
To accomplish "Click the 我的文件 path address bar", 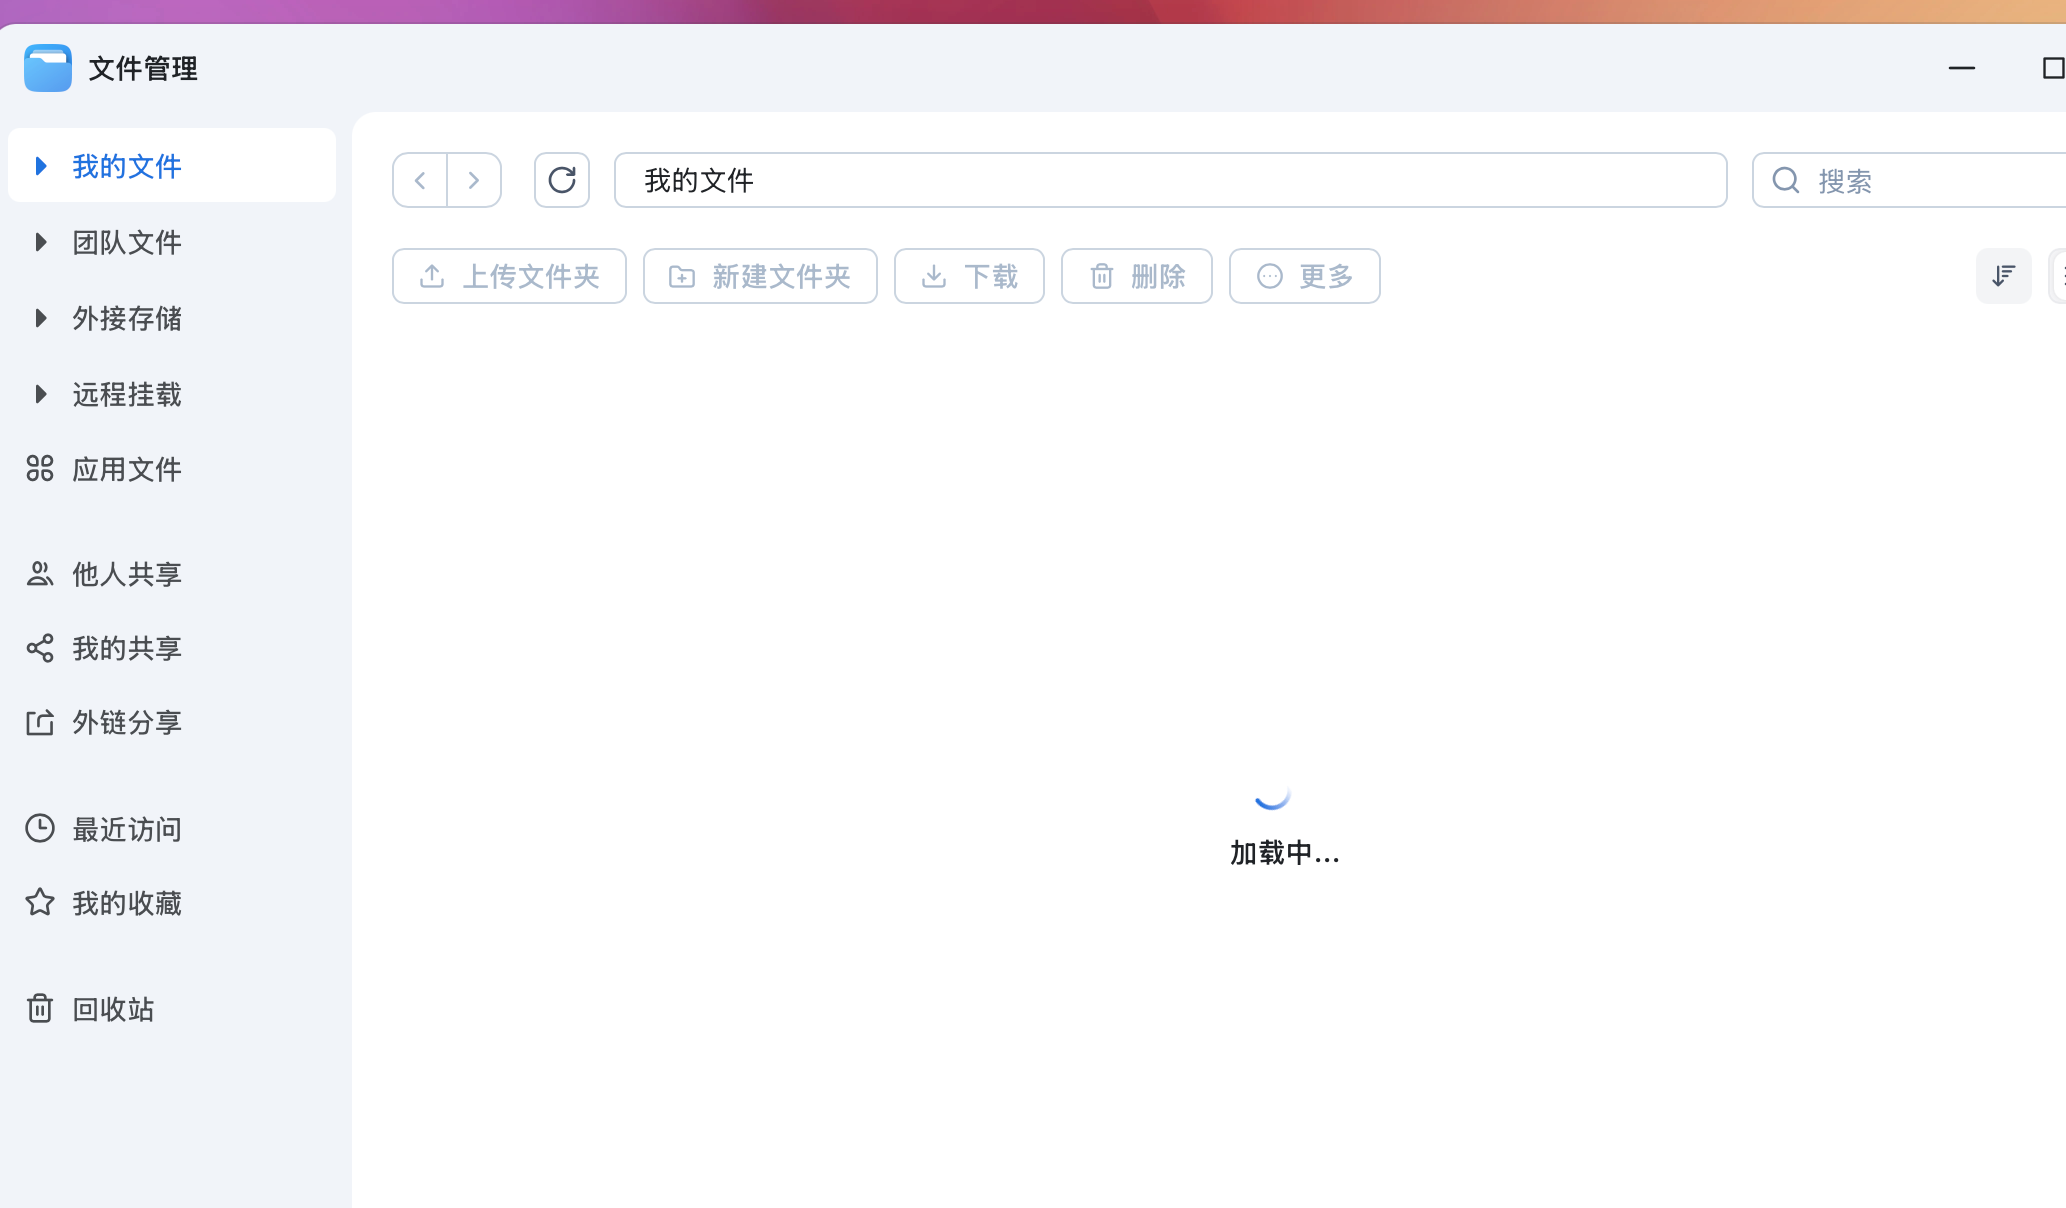I will tap(1170, 180).
